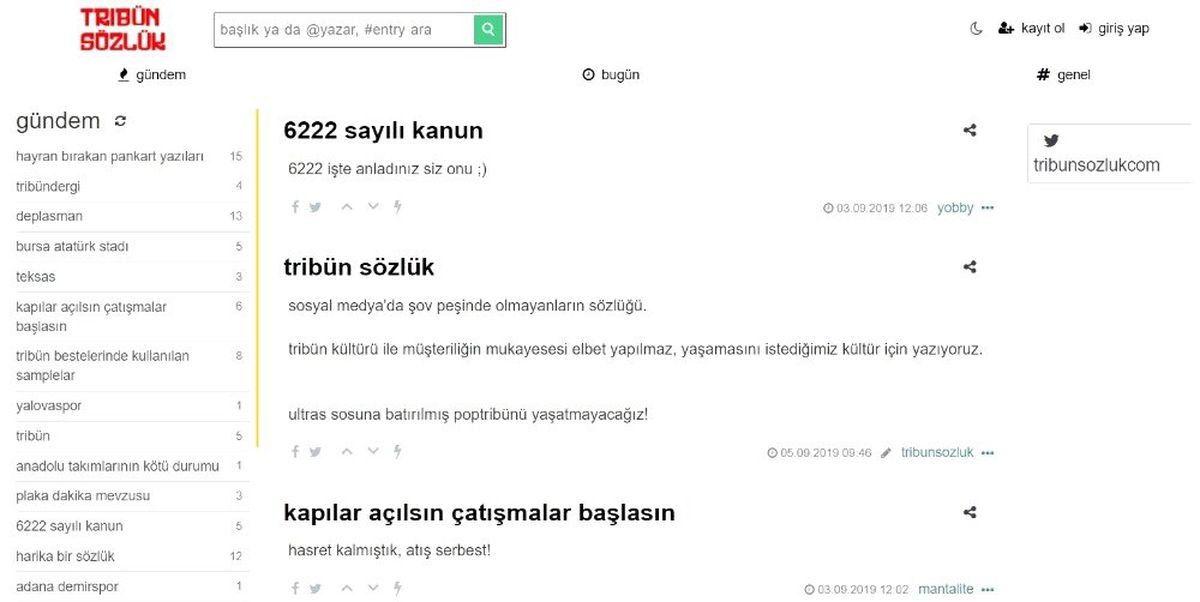The height and width of the screenshot is (602, 1200).
Task: Open more options for yobby's entry
Action: point(988,208)
